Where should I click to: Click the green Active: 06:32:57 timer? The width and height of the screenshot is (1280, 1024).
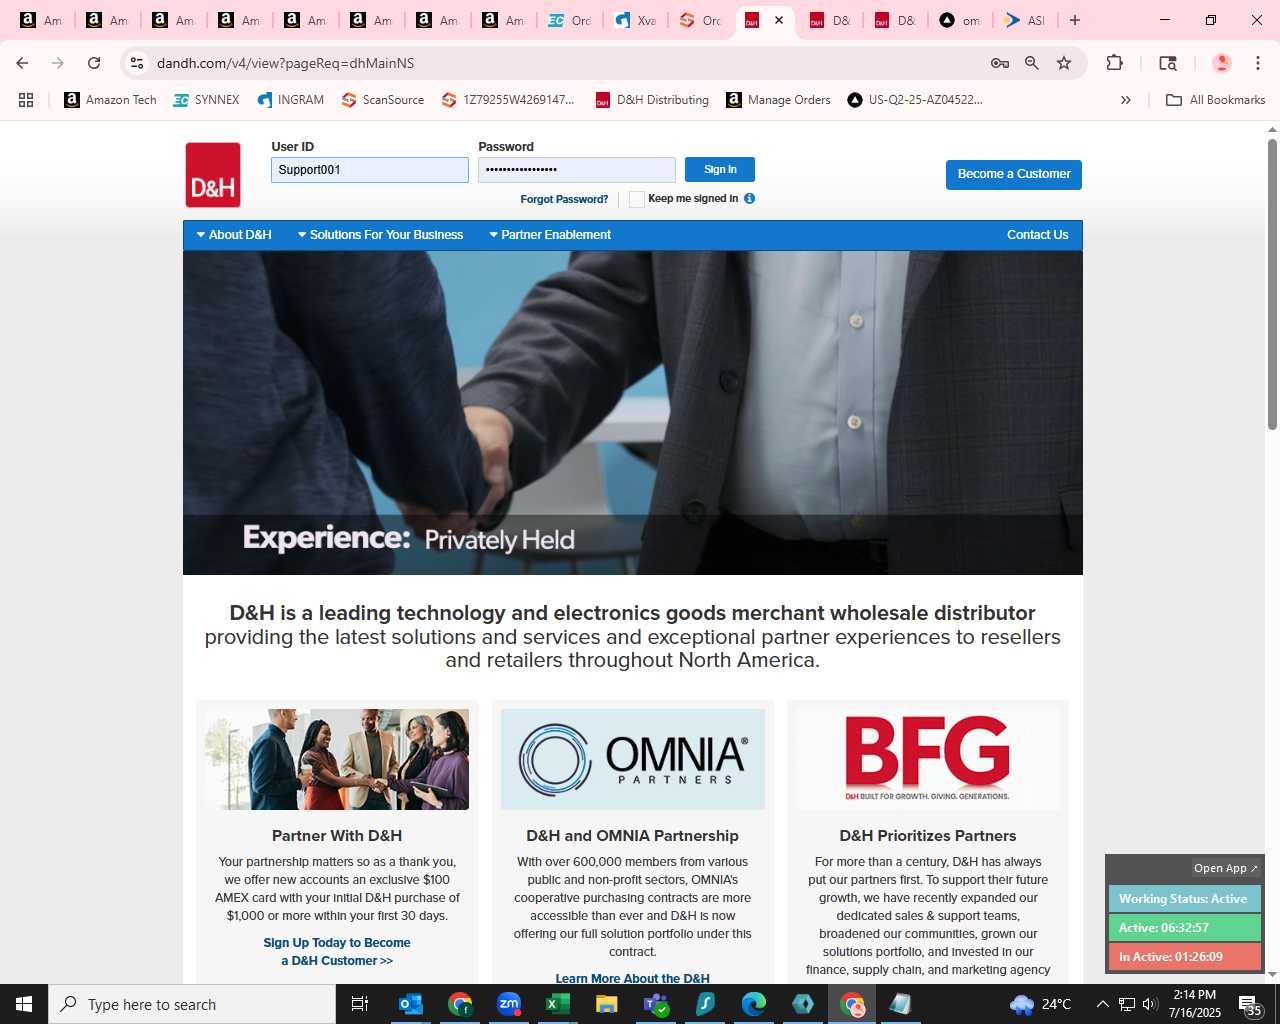(x=1184, y=927)
